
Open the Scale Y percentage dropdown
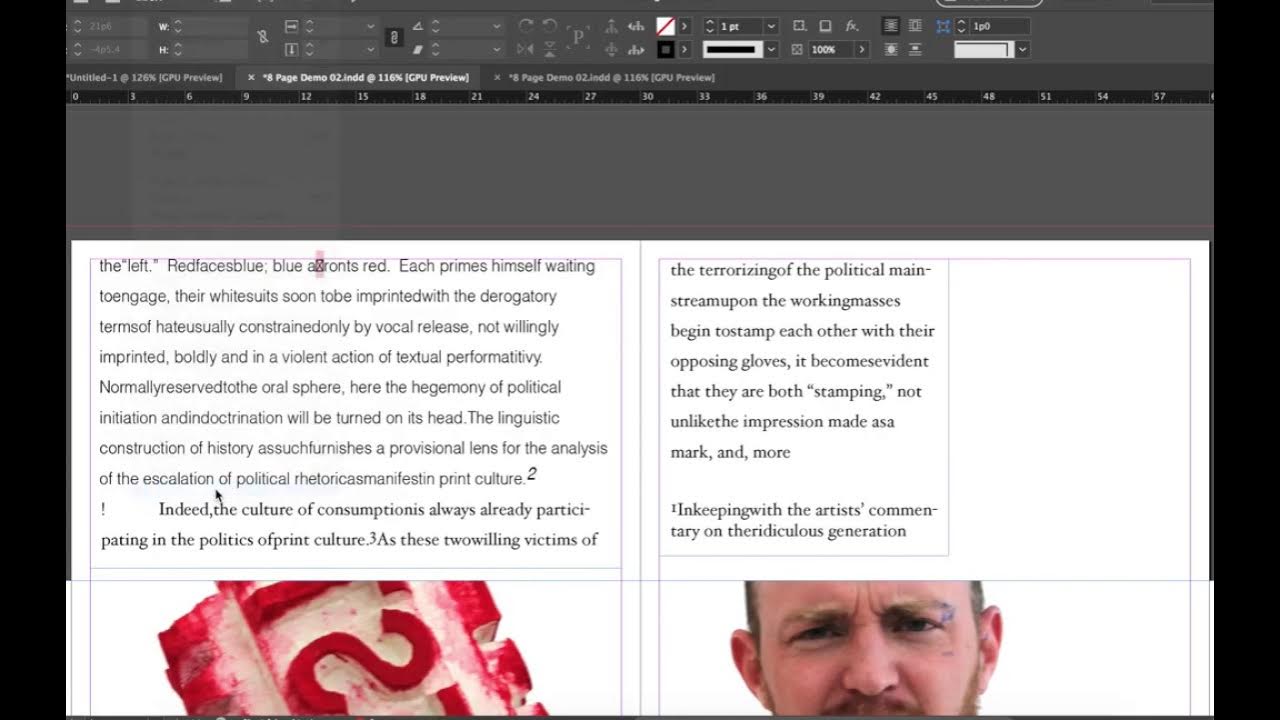click(370, 49)
